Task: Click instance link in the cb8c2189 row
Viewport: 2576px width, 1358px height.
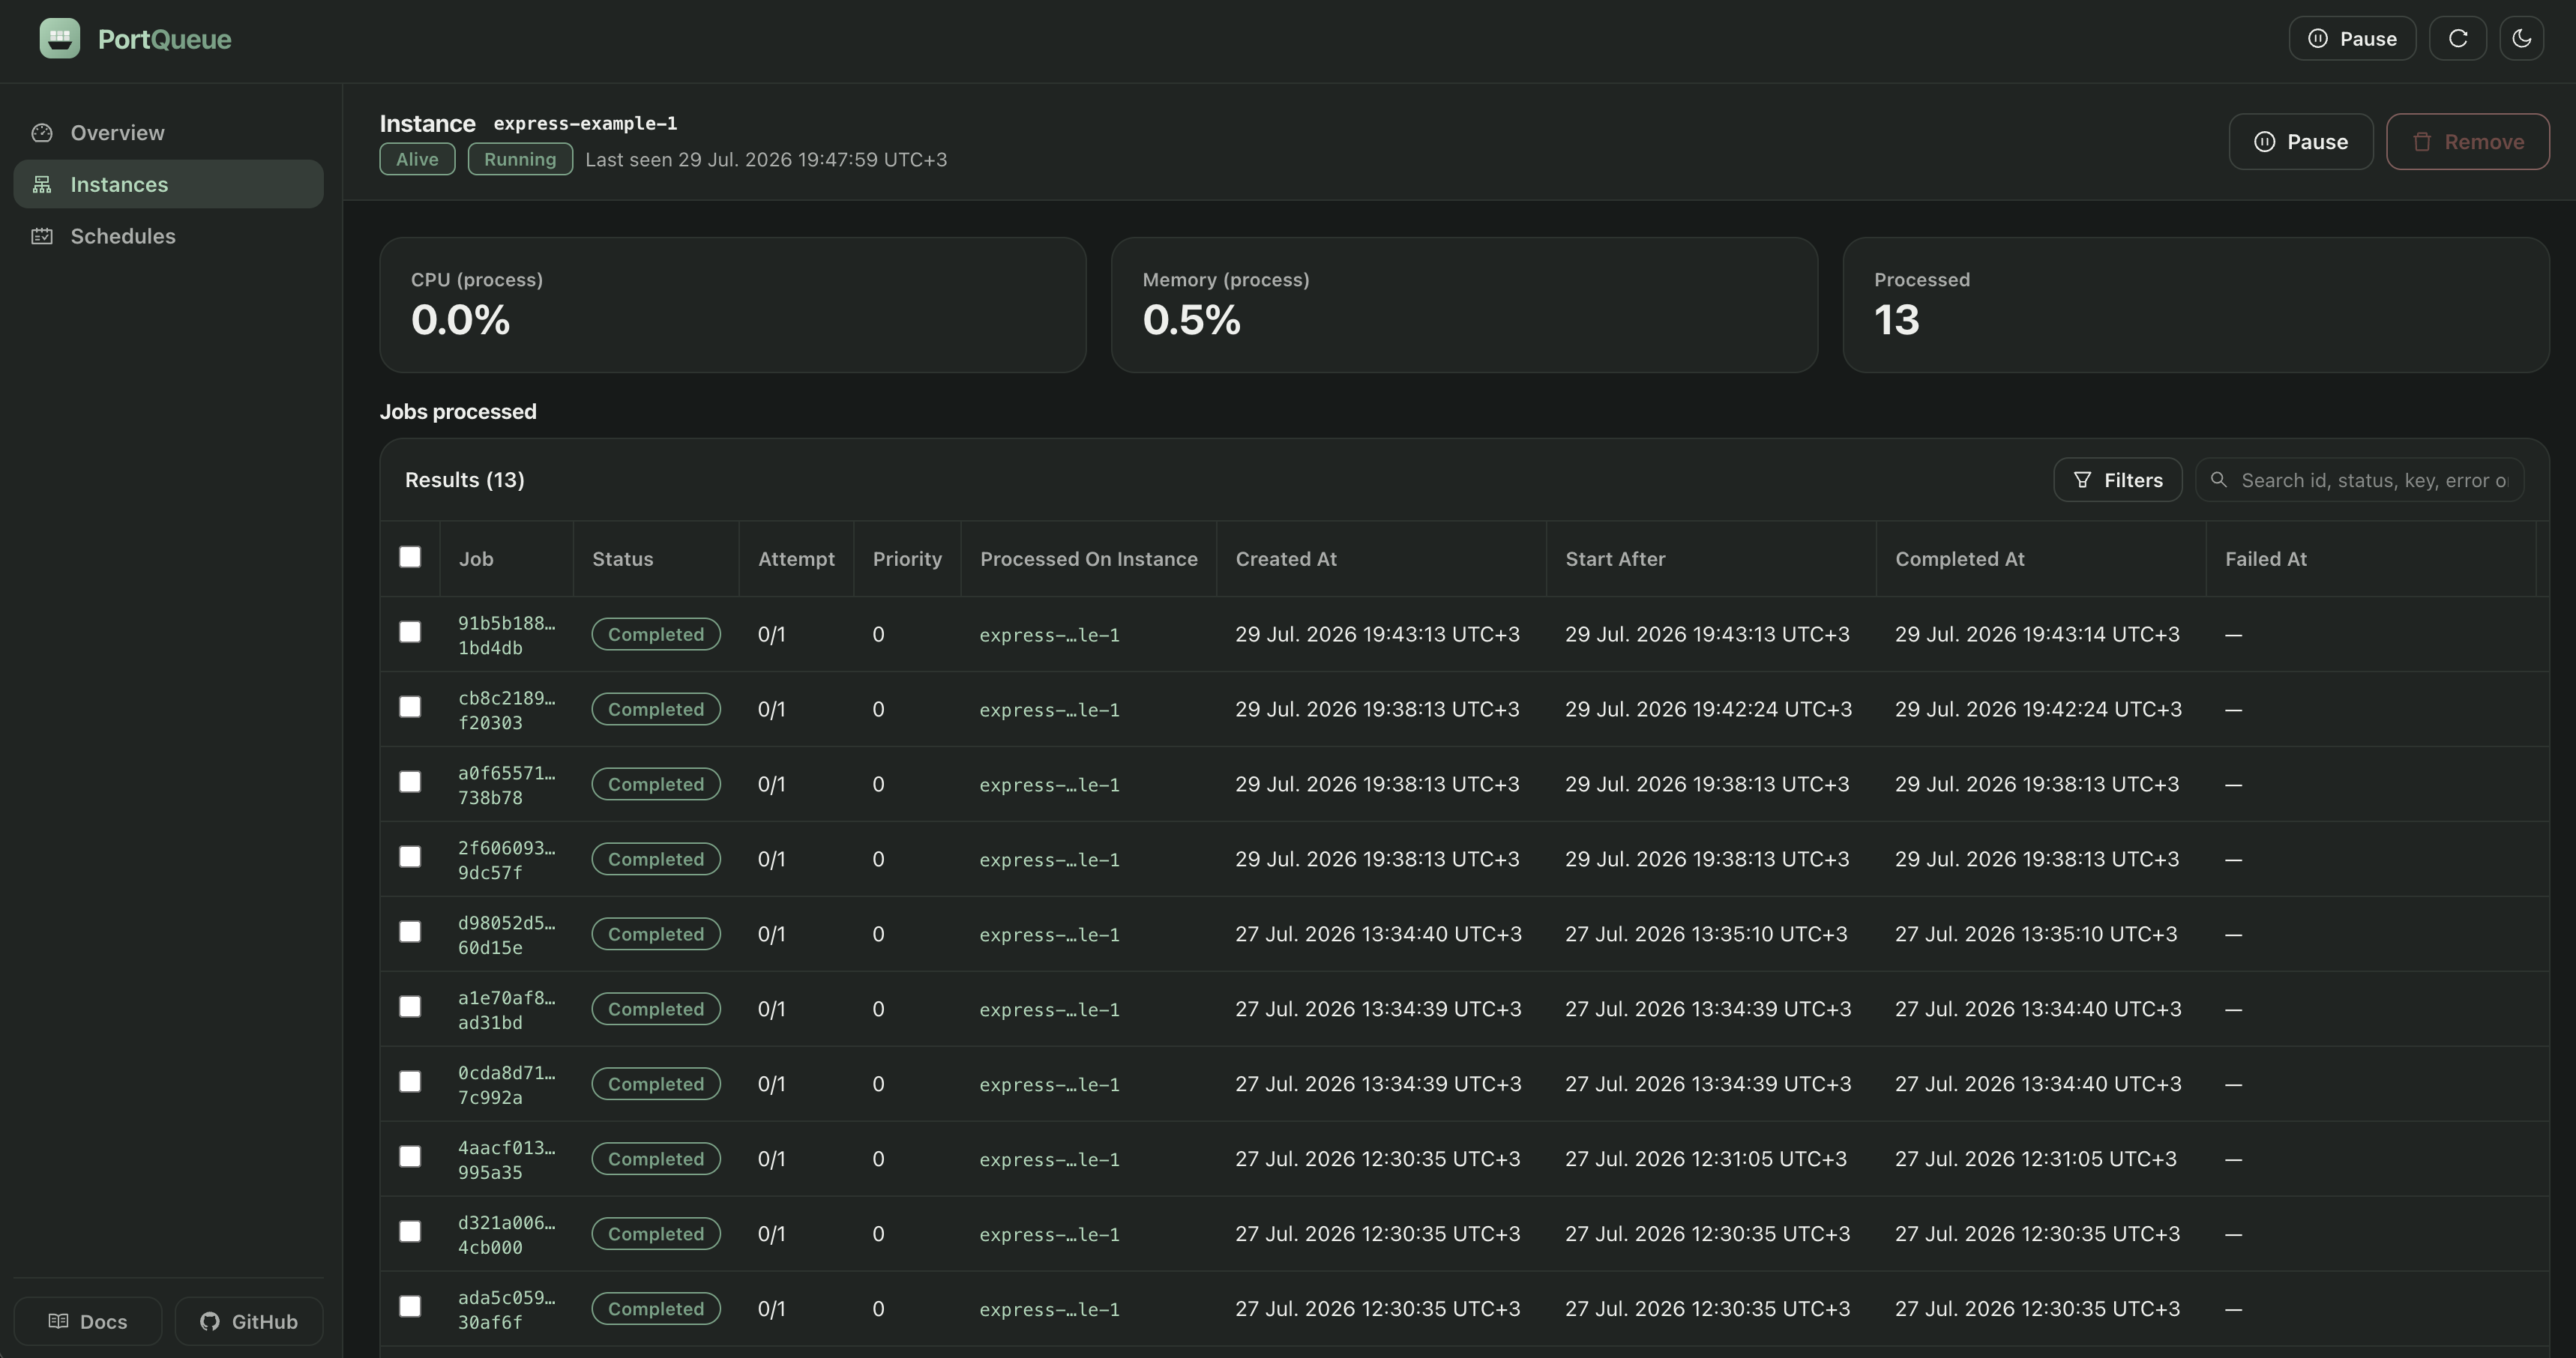Action: (1049, 710)
